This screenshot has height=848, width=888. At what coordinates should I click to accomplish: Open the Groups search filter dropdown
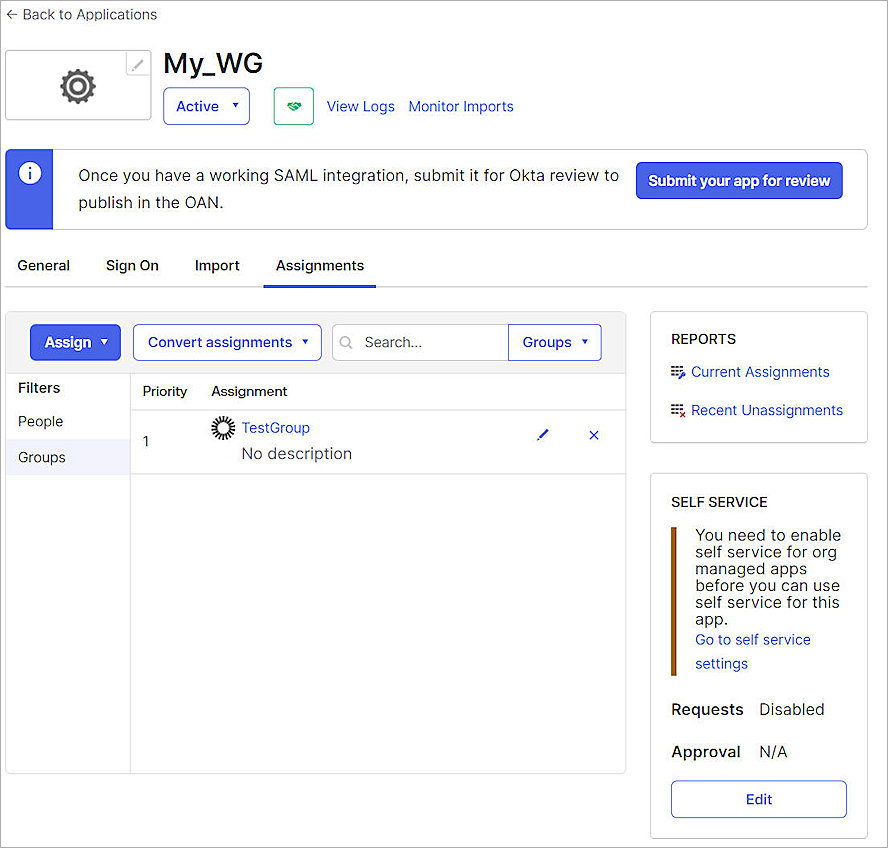point(554,342)
